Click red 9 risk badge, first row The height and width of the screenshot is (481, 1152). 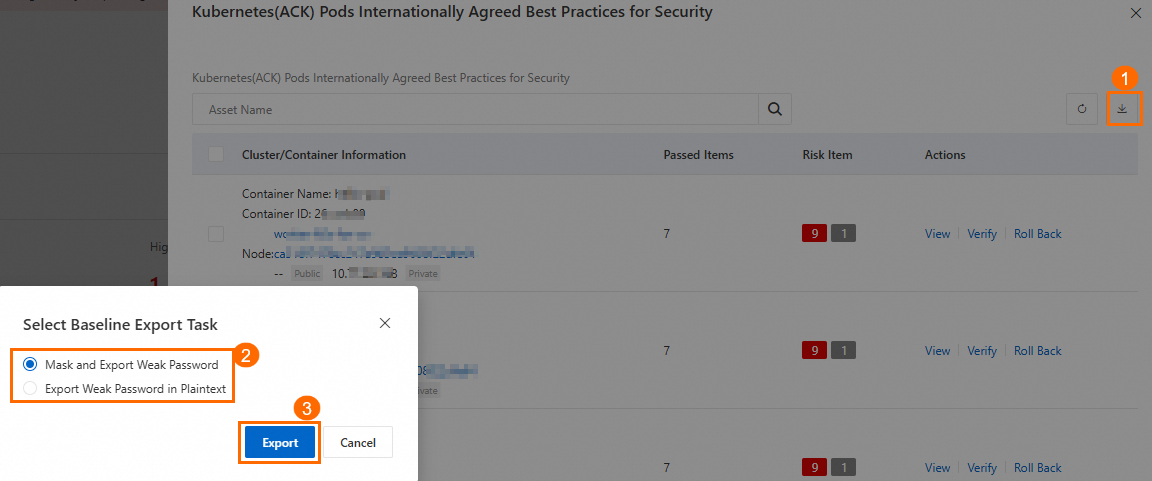tap(814, 234)
